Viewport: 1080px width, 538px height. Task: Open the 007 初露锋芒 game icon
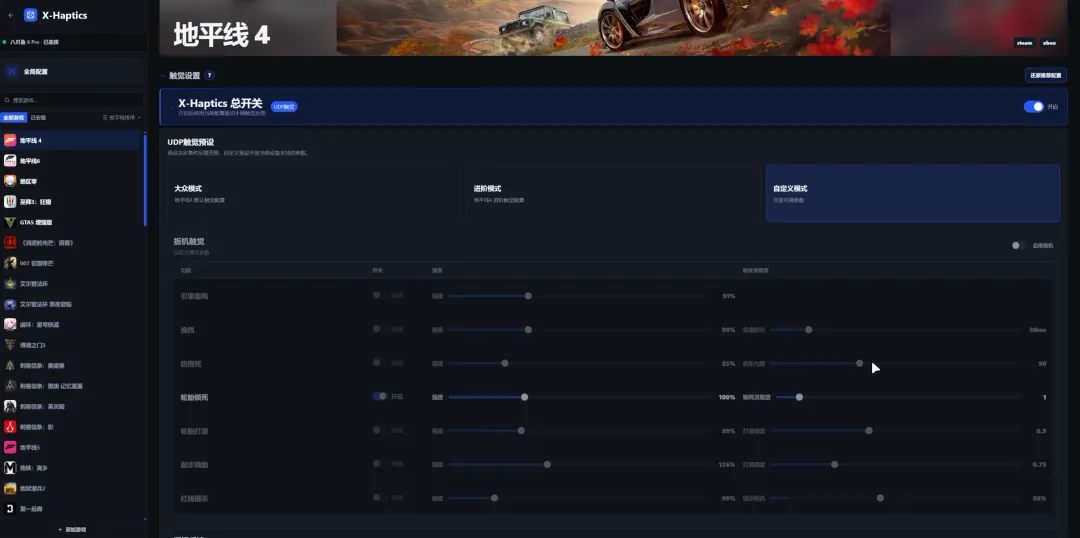[10, 263]
